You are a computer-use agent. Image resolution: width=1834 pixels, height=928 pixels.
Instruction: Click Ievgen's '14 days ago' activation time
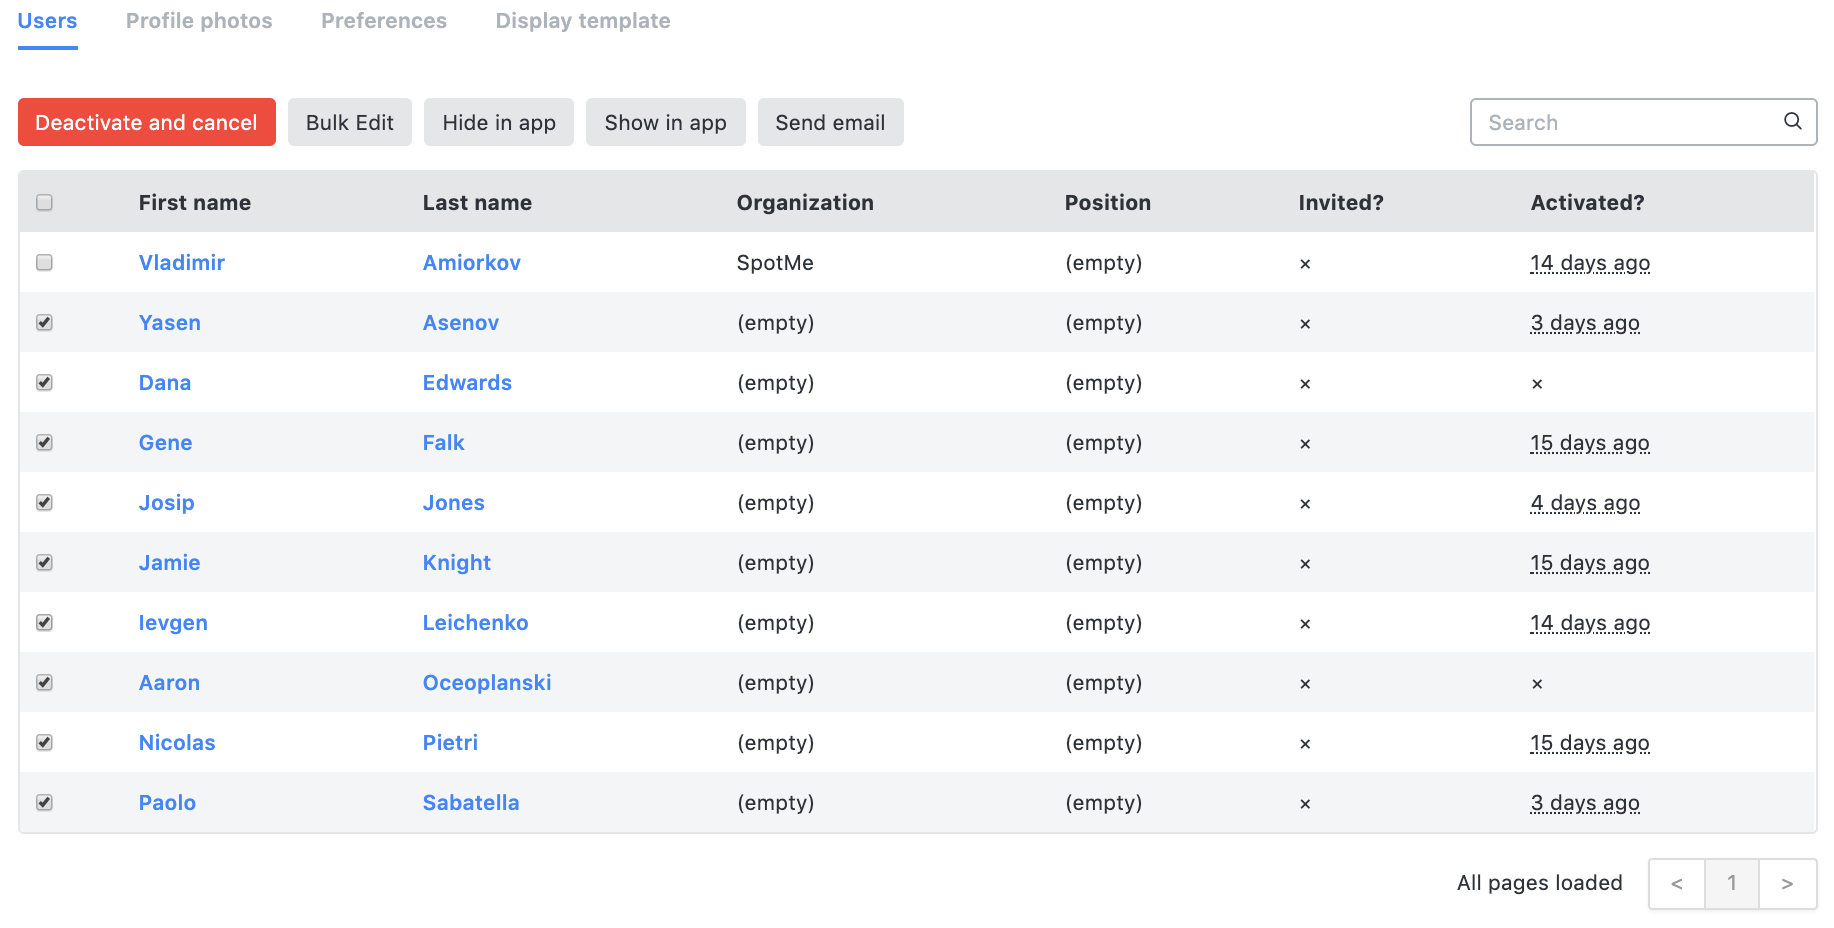click(1590, 623)
